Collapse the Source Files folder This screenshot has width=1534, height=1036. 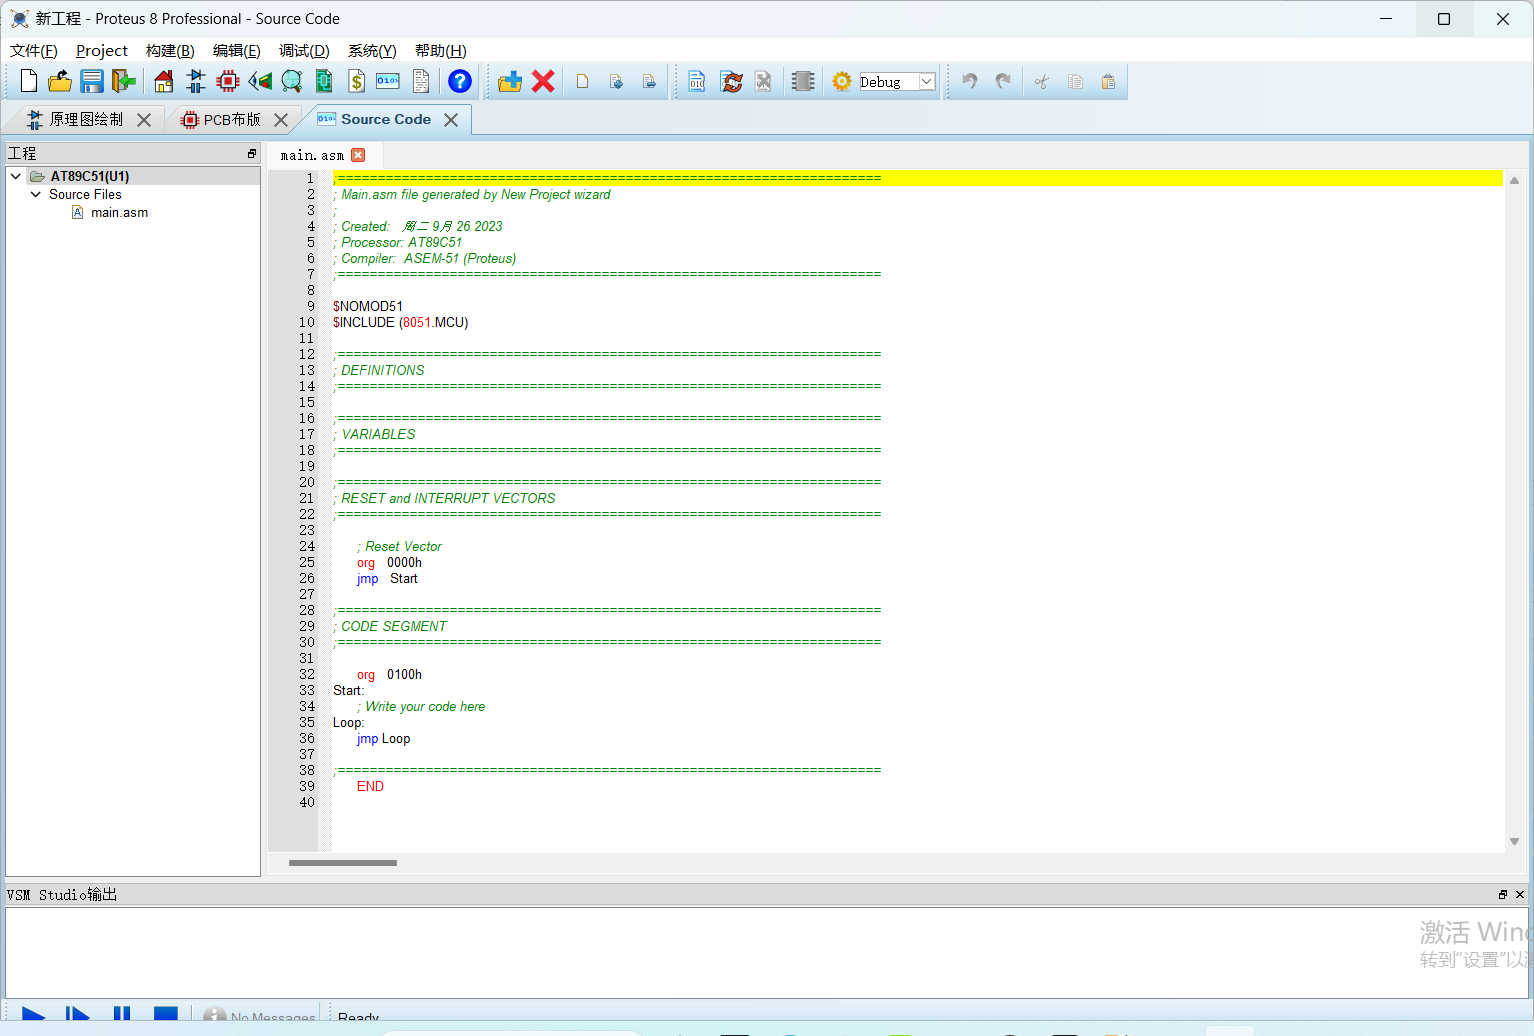[x=36, y=194]
